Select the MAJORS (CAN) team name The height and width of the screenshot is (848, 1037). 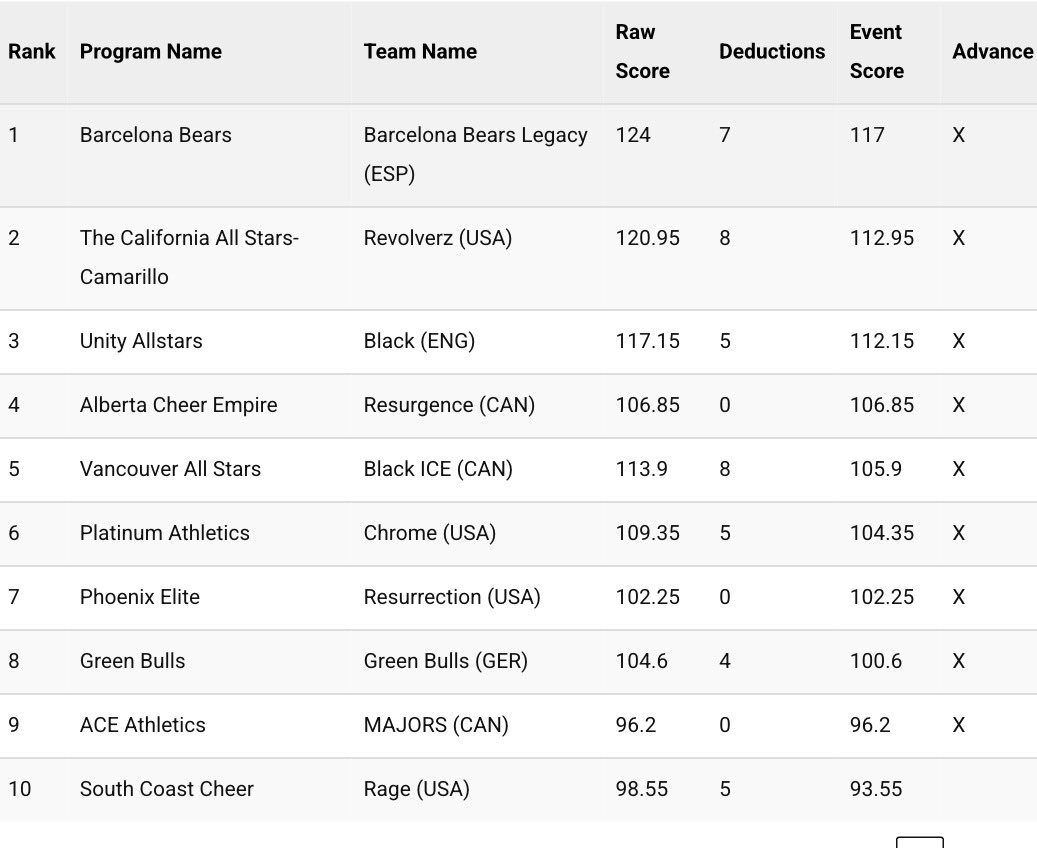point(436,725)
